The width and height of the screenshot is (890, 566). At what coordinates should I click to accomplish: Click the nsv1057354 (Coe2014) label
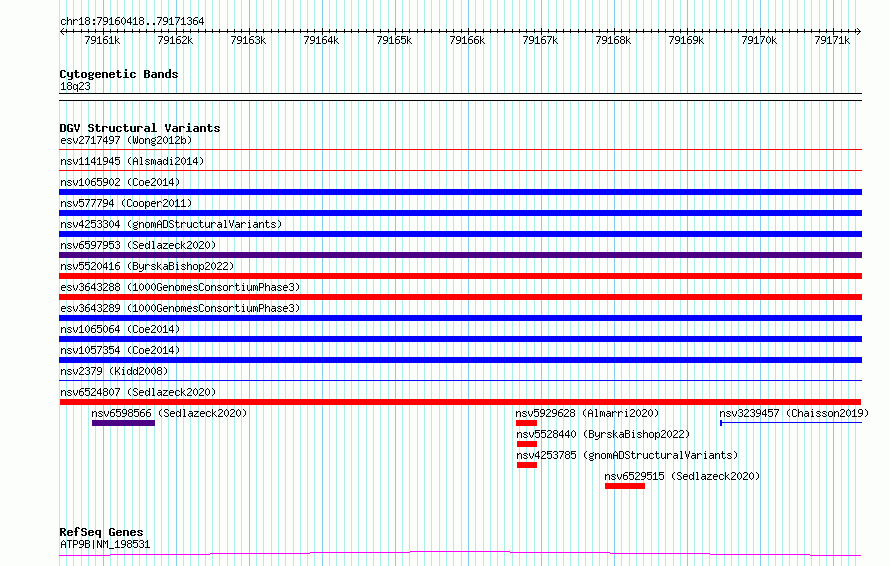coord(120,350)
